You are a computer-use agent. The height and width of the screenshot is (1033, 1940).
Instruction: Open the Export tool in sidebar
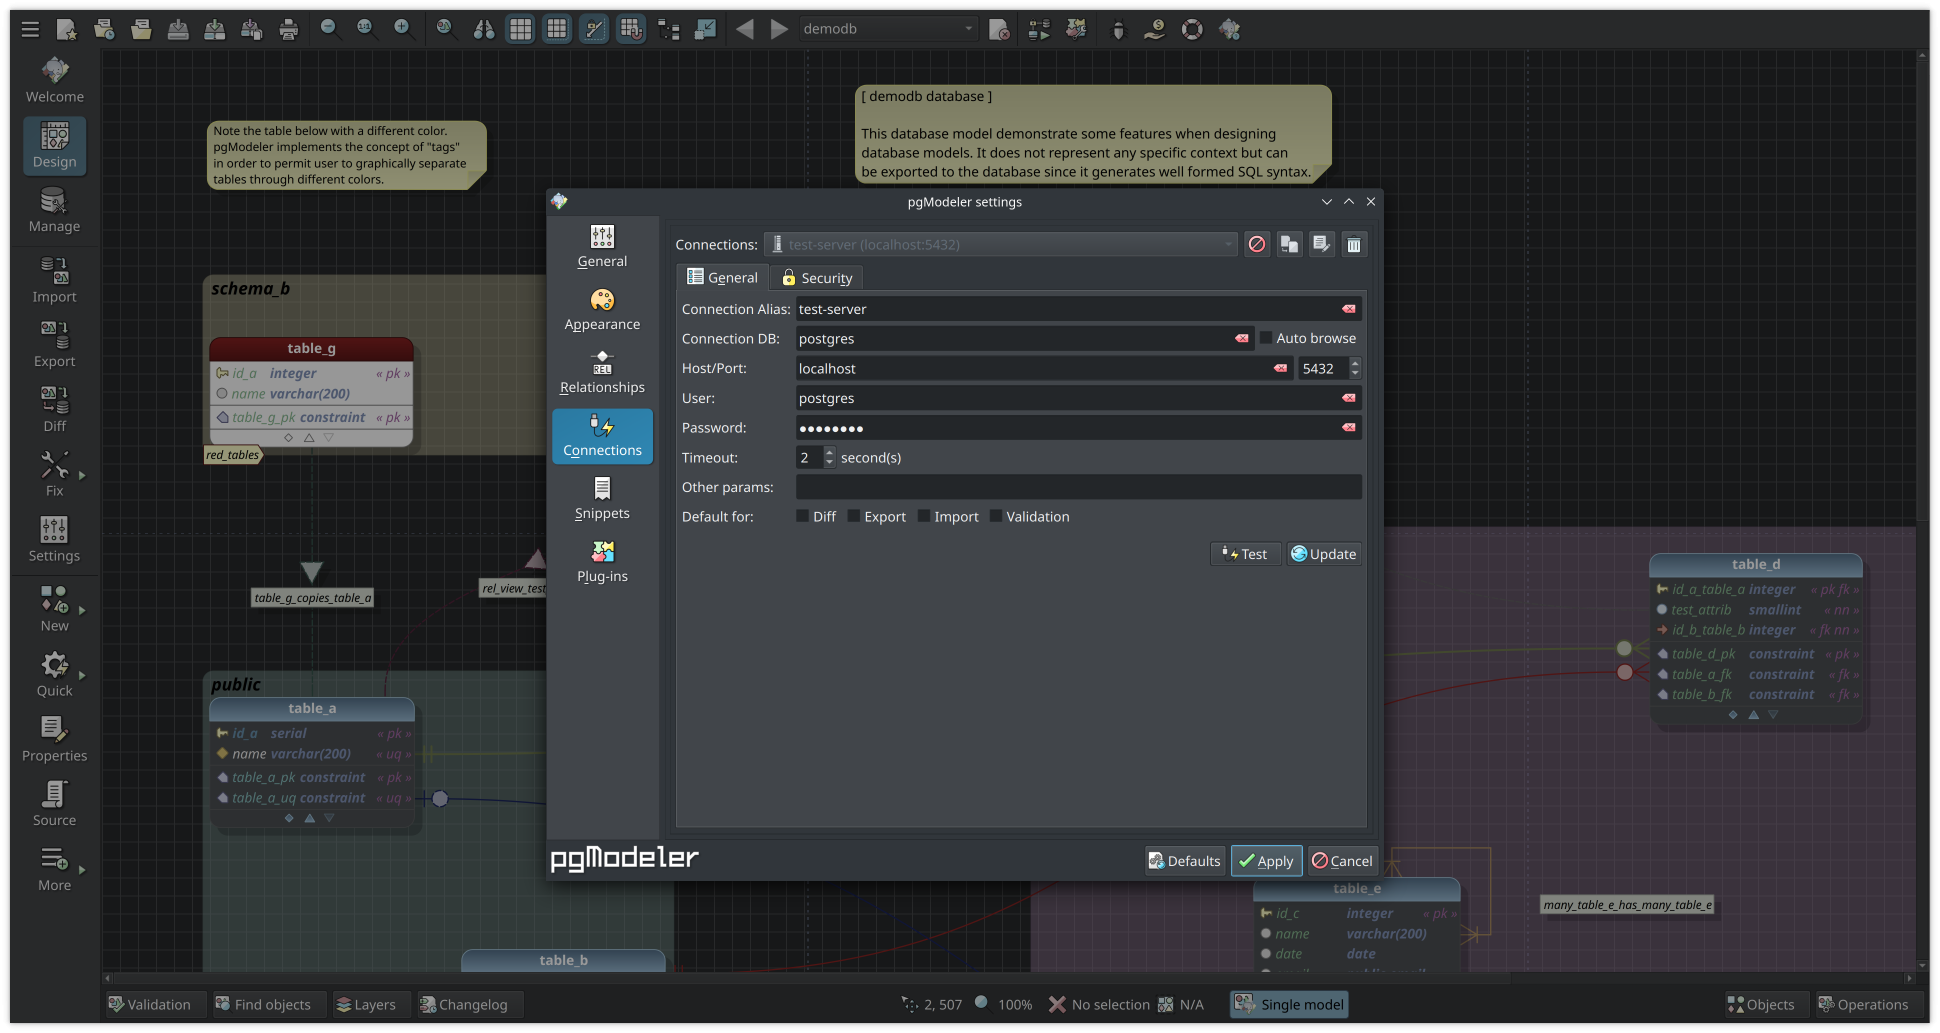55,345
